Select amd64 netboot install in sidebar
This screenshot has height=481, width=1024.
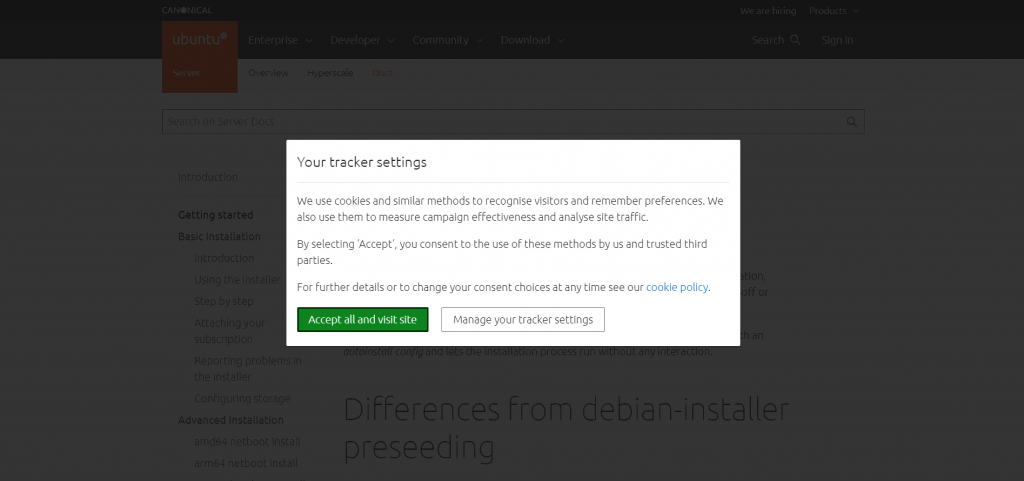247,442
